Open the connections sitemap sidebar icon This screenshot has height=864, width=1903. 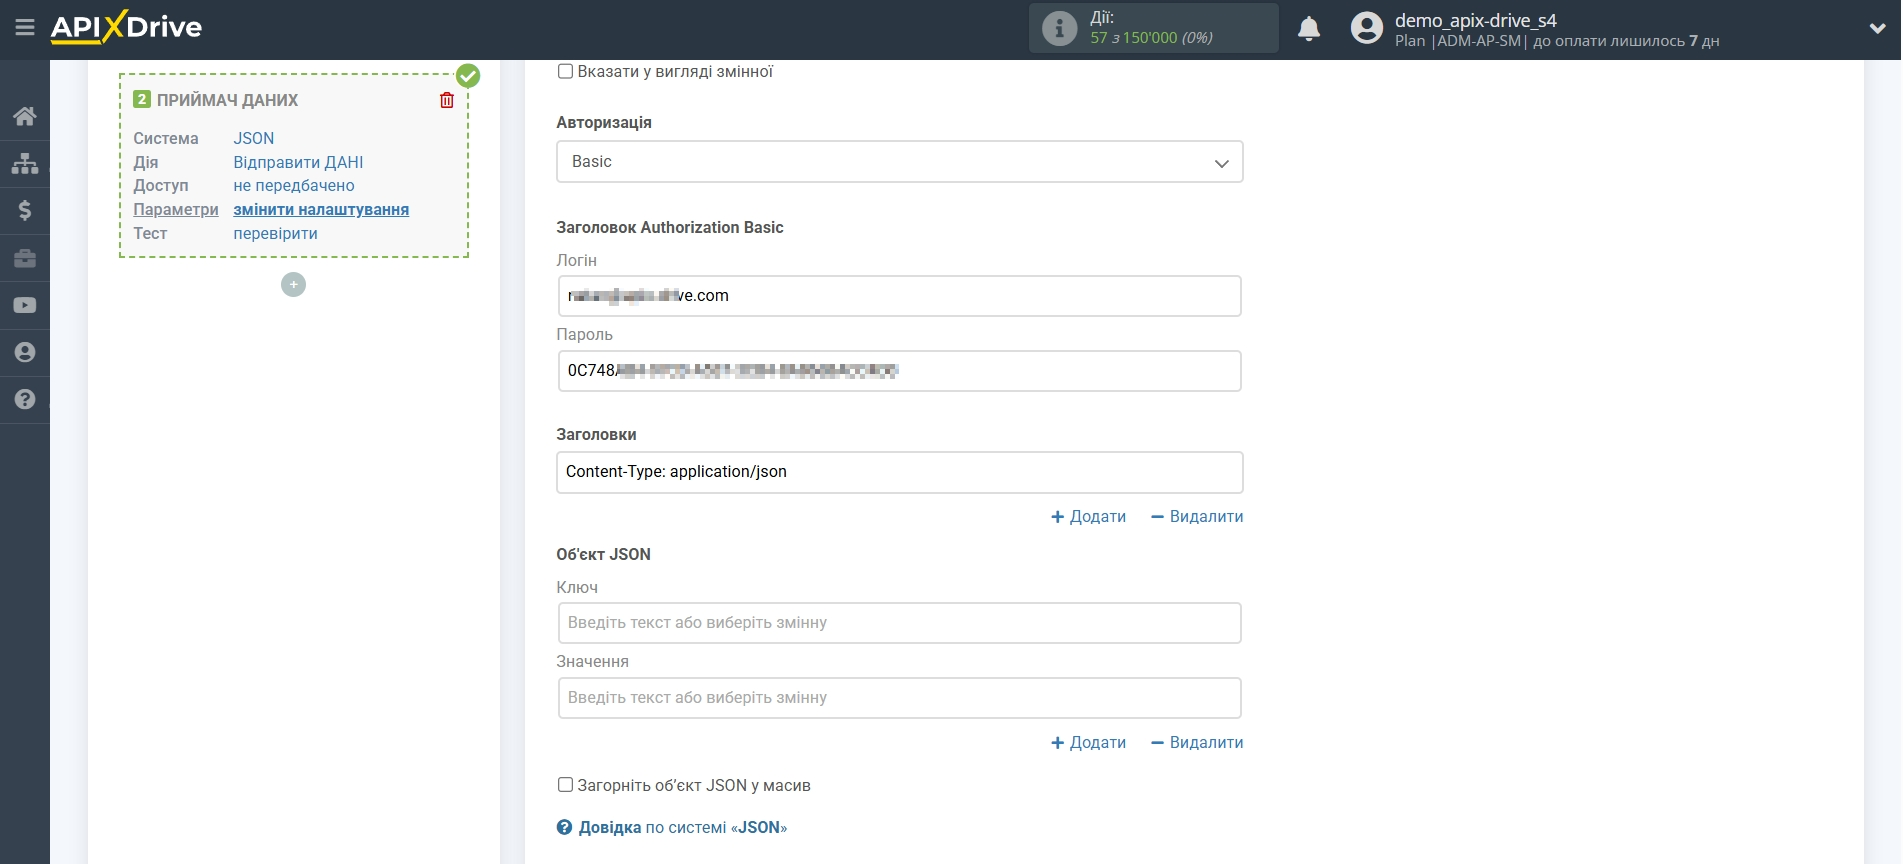pos(25,163)
